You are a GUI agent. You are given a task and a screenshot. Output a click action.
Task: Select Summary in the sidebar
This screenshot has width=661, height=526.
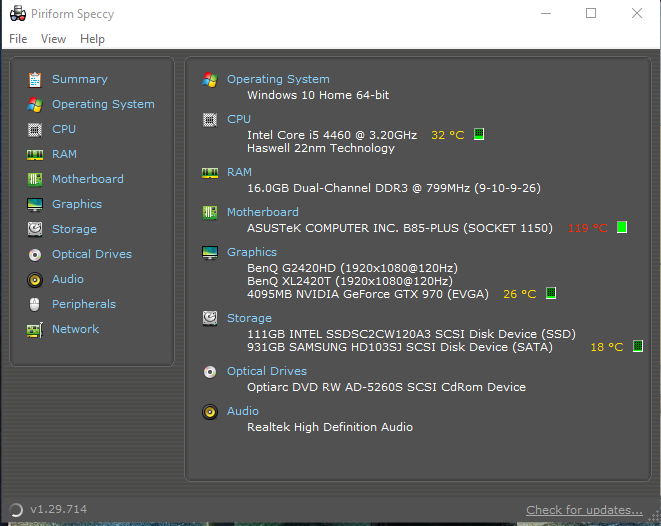click(80, 79)
